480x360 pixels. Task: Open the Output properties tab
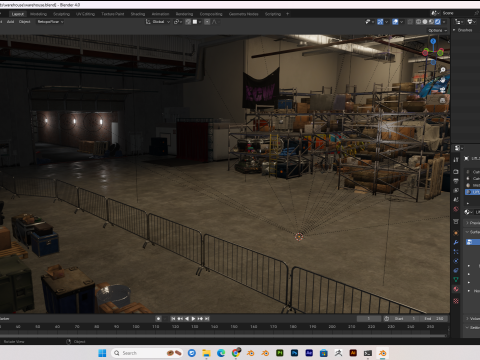pyautogui.click(x=456, y=181)
